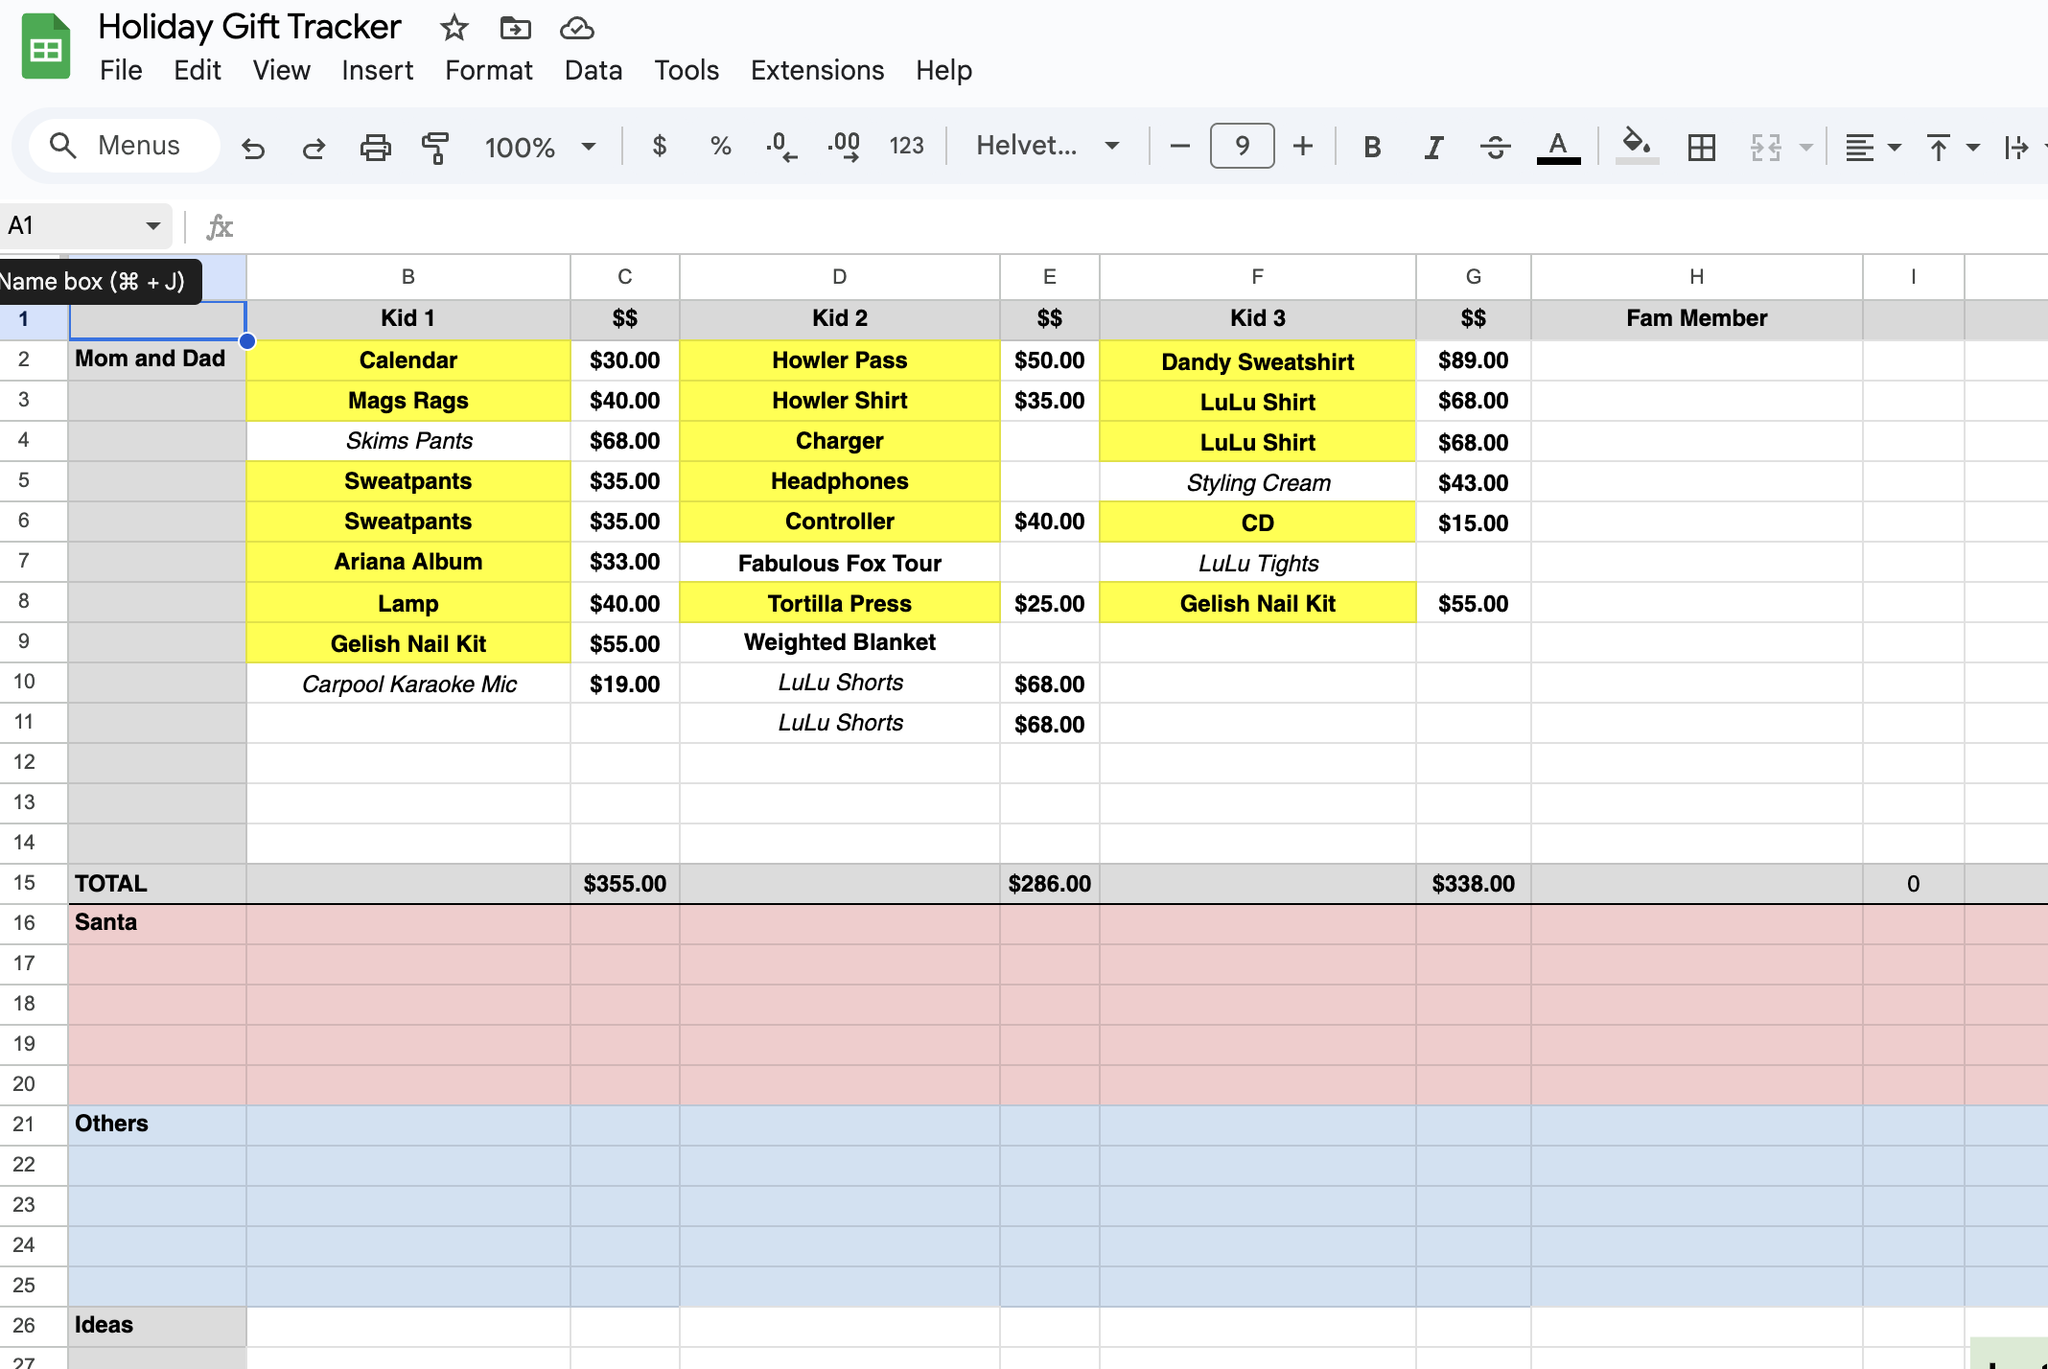Image resolution: width=2048 pixels, height=1369 pixels.
Task: Decrease the font size
Action: (1180, 146)
